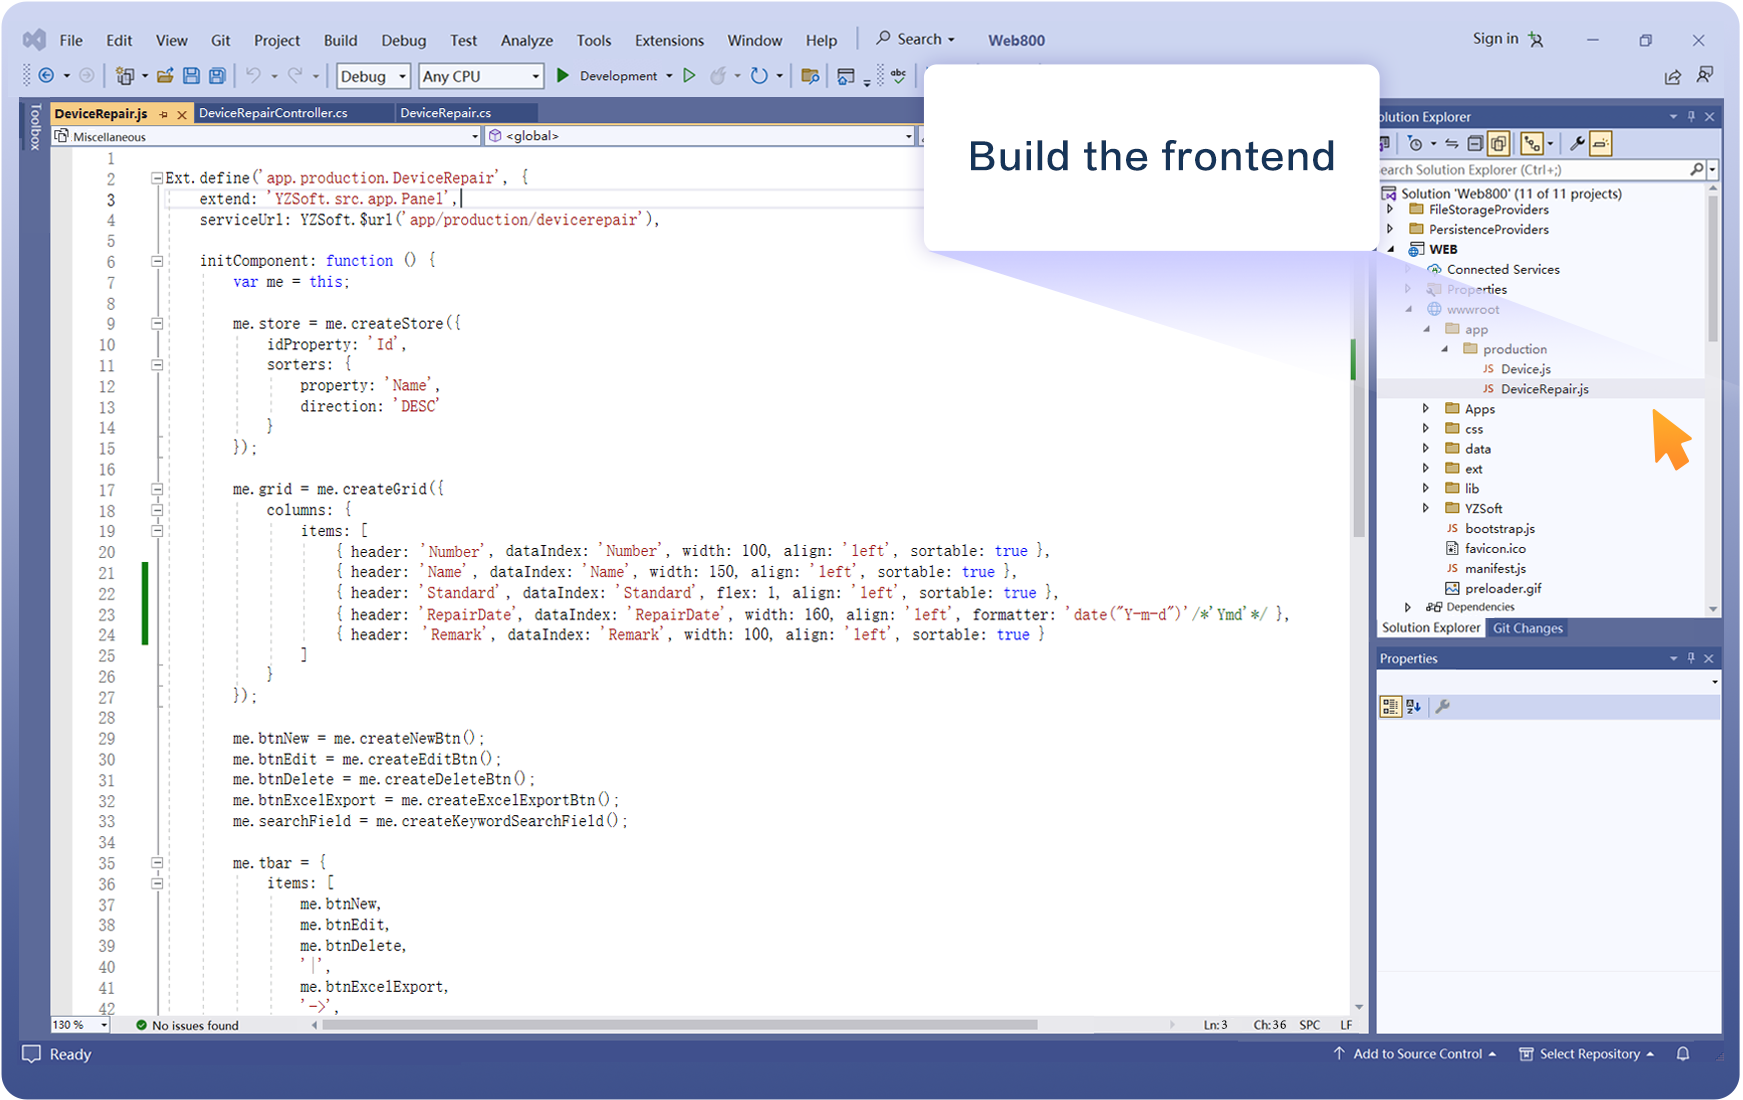Click the Share icon at top right
The height and width of the screenshot is (1100, 1743).
pos(1672,76)
